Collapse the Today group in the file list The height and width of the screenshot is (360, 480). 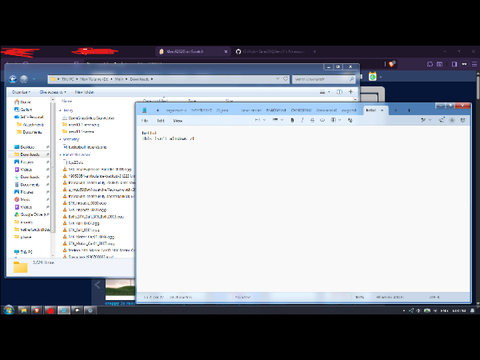click(60, 110)
